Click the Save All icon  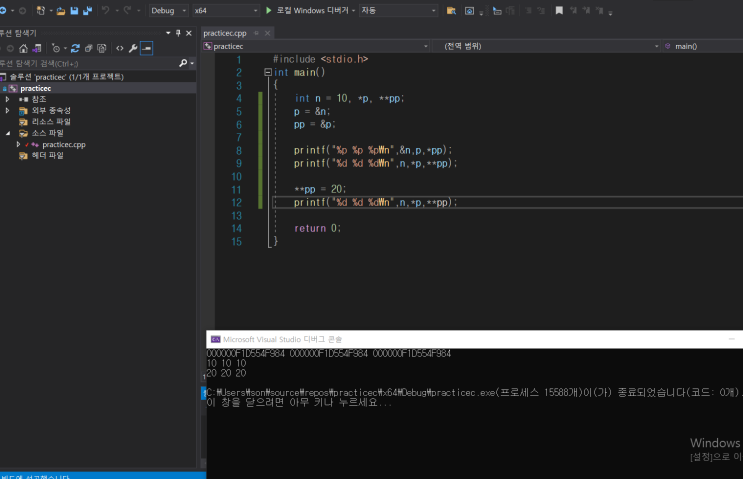(x=88, y=10)
